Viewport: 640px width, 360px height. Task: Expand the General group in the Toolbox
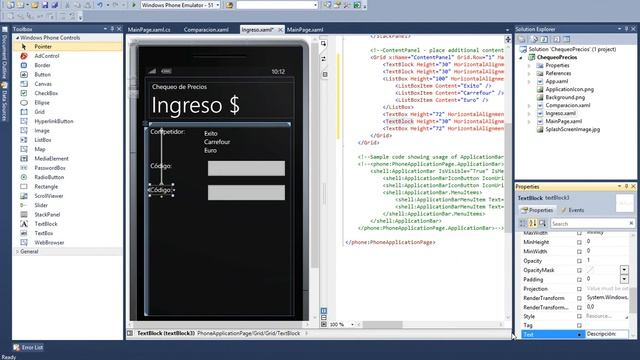tap(17, 252)
